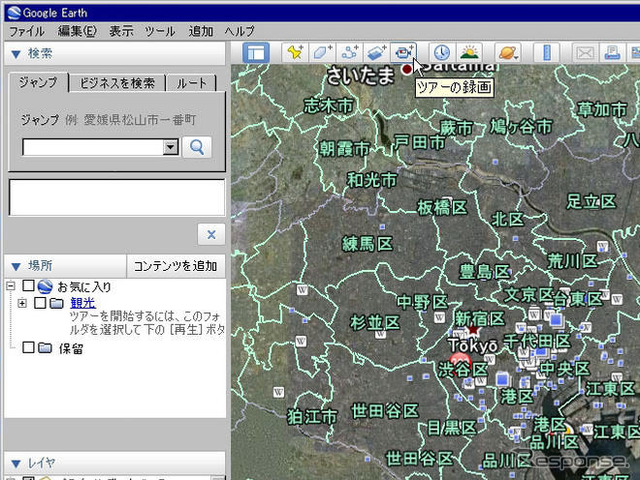640x480 pixels.
Task: Click the magnifier search button
Action: 197,147
